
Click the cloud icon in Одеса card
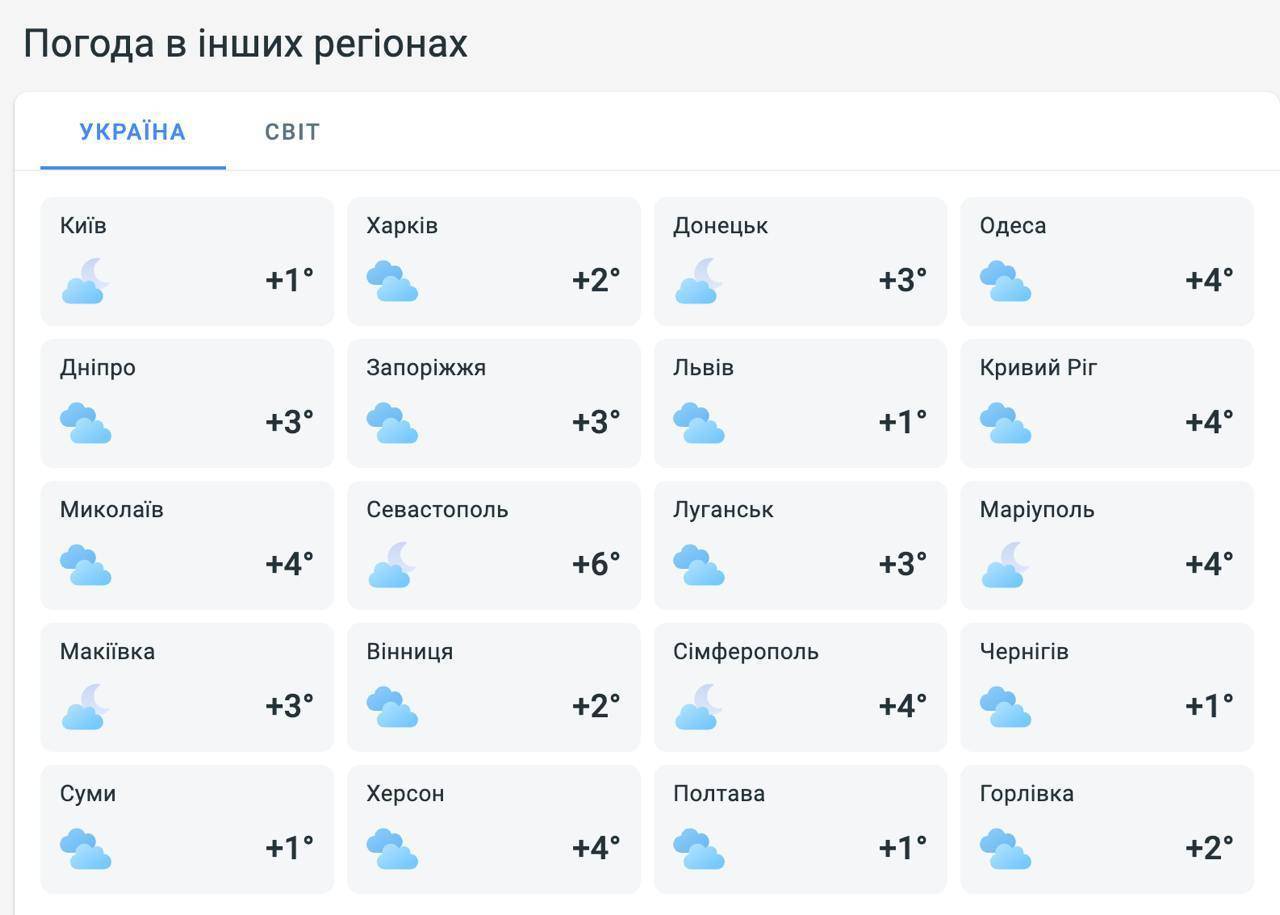pos(1005,281)
